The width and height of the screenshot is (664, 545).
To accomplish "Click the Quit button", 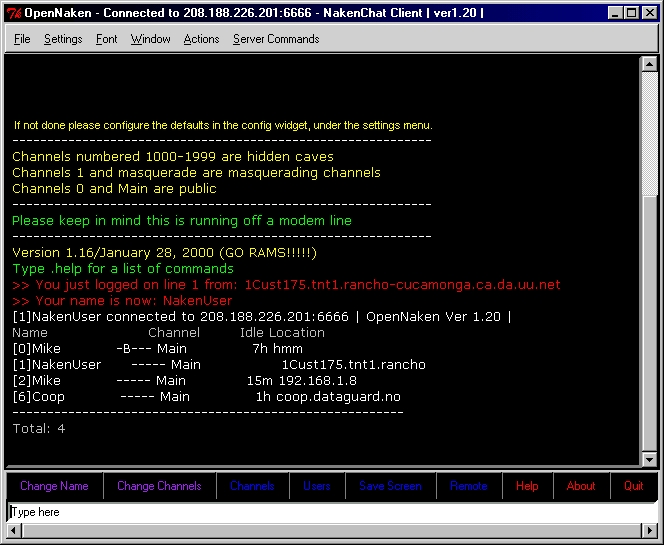I will click(x=634, y=486).
